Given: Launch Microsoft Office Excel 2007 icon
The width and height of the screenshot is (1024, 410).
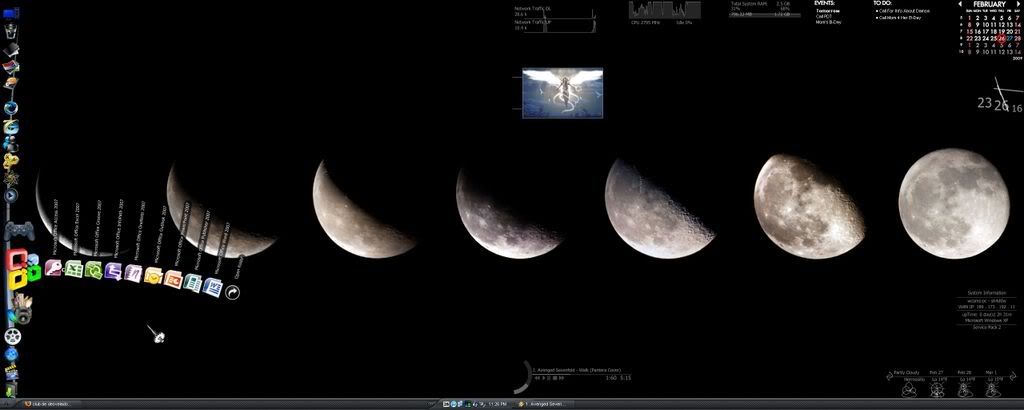Looking at the screenshot, I should 74,268.
